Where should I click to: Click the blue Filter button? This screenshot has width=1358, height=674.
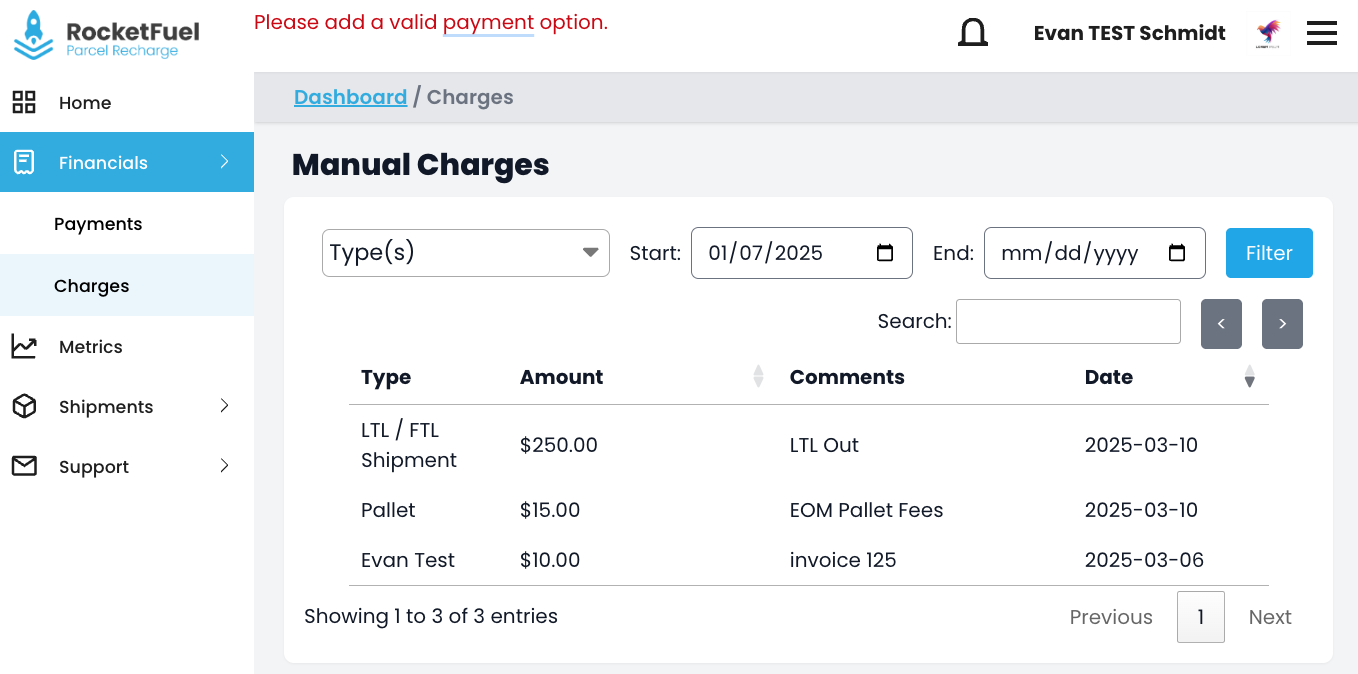point(1268,253)
